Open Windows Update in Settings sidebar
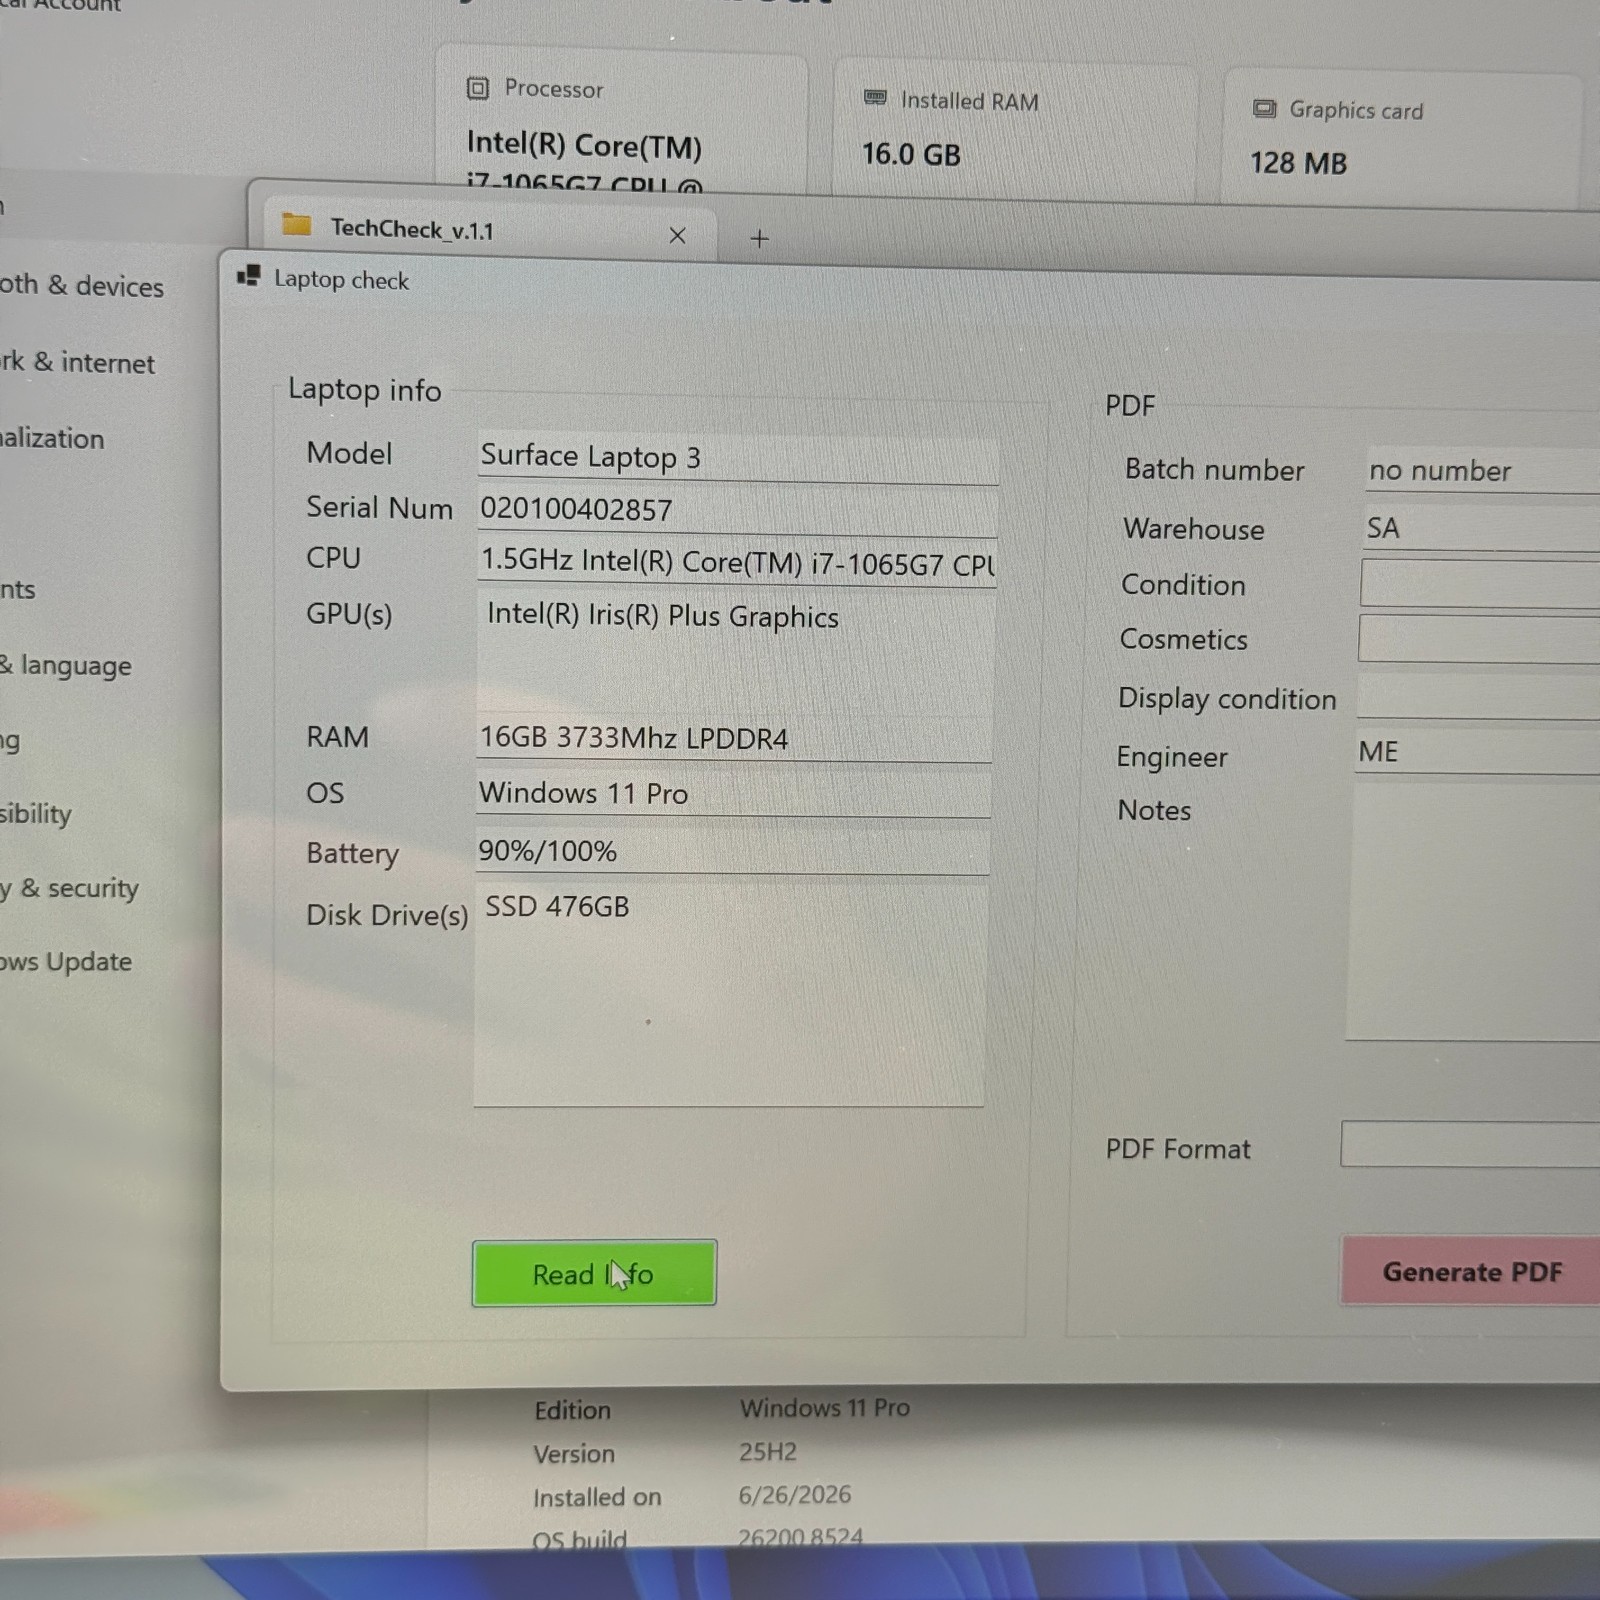The height and width of the screenshot is (1600, 1600). pyautogui.click(x=66, y=962)
